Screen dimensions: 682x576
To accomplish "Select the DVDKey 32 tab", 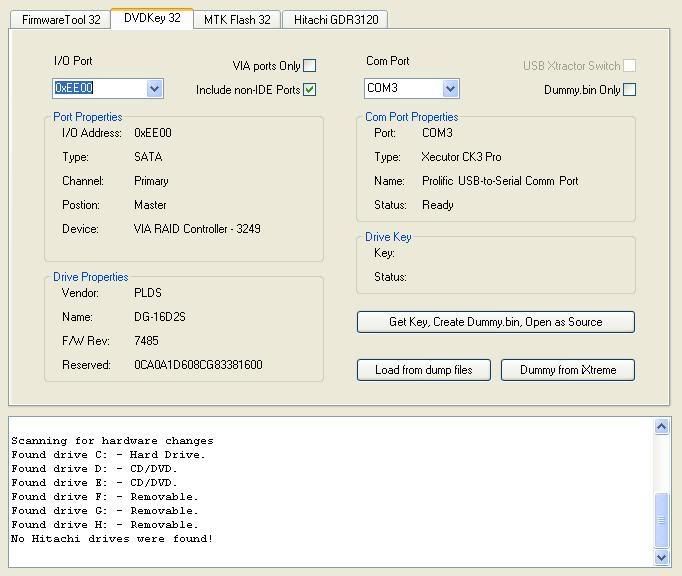I will point(152,18).
